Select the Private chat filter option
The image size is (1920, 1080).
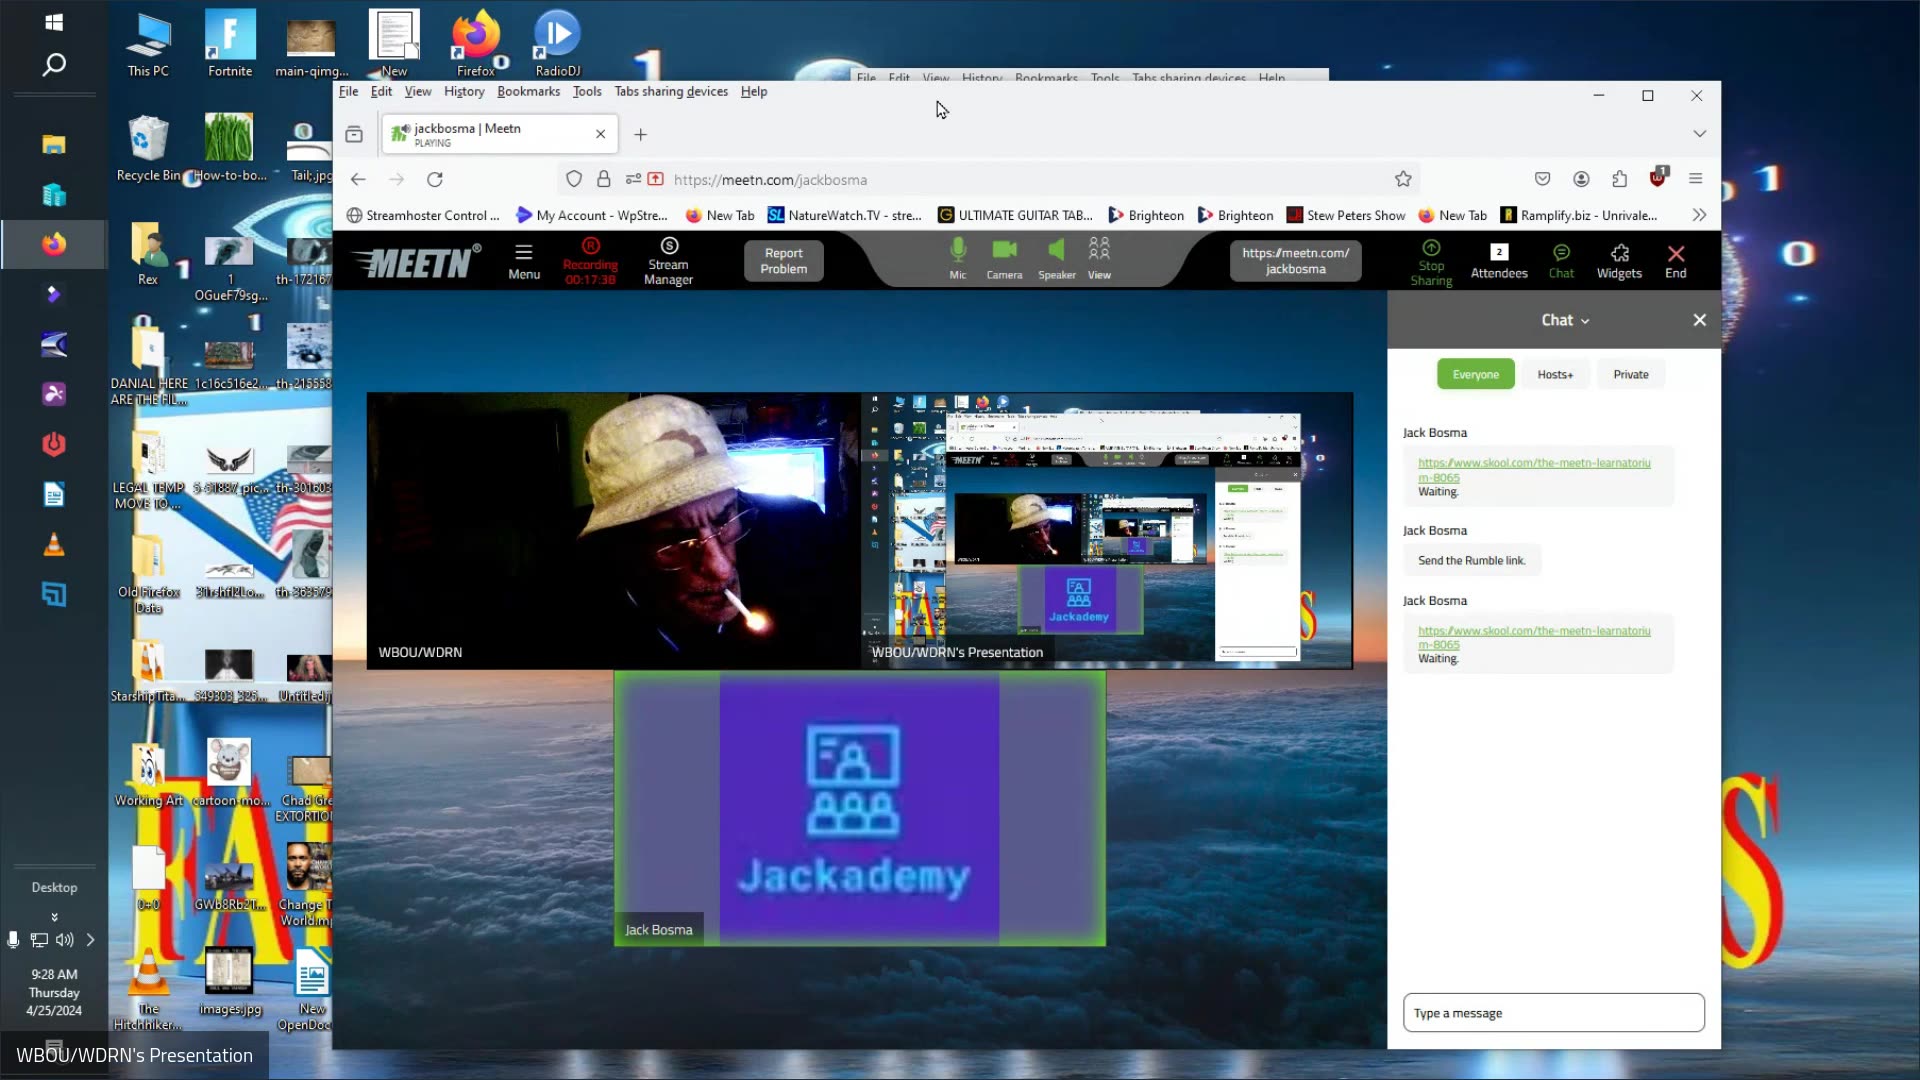pos(1631,373)
